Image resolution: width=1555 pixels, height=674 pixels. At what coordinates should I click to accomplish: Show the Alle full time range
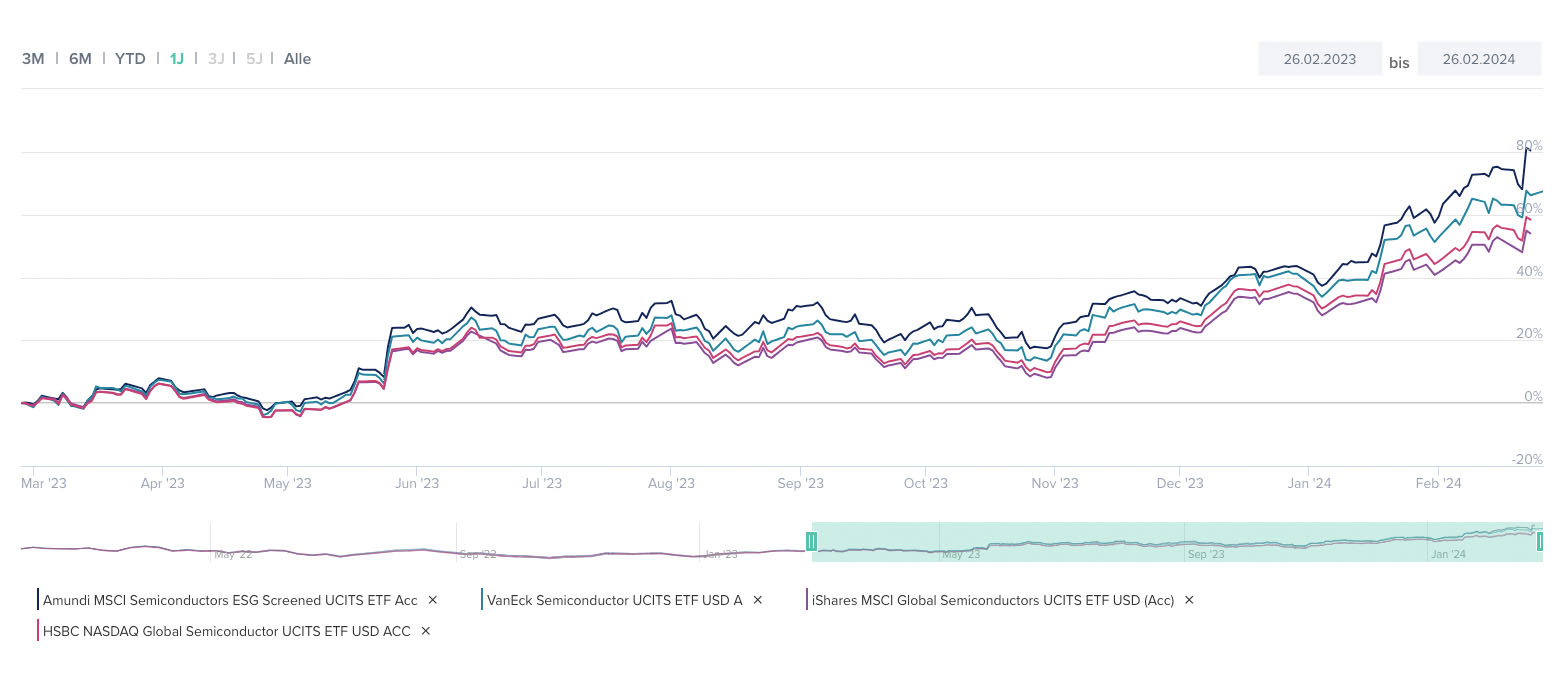297,59
